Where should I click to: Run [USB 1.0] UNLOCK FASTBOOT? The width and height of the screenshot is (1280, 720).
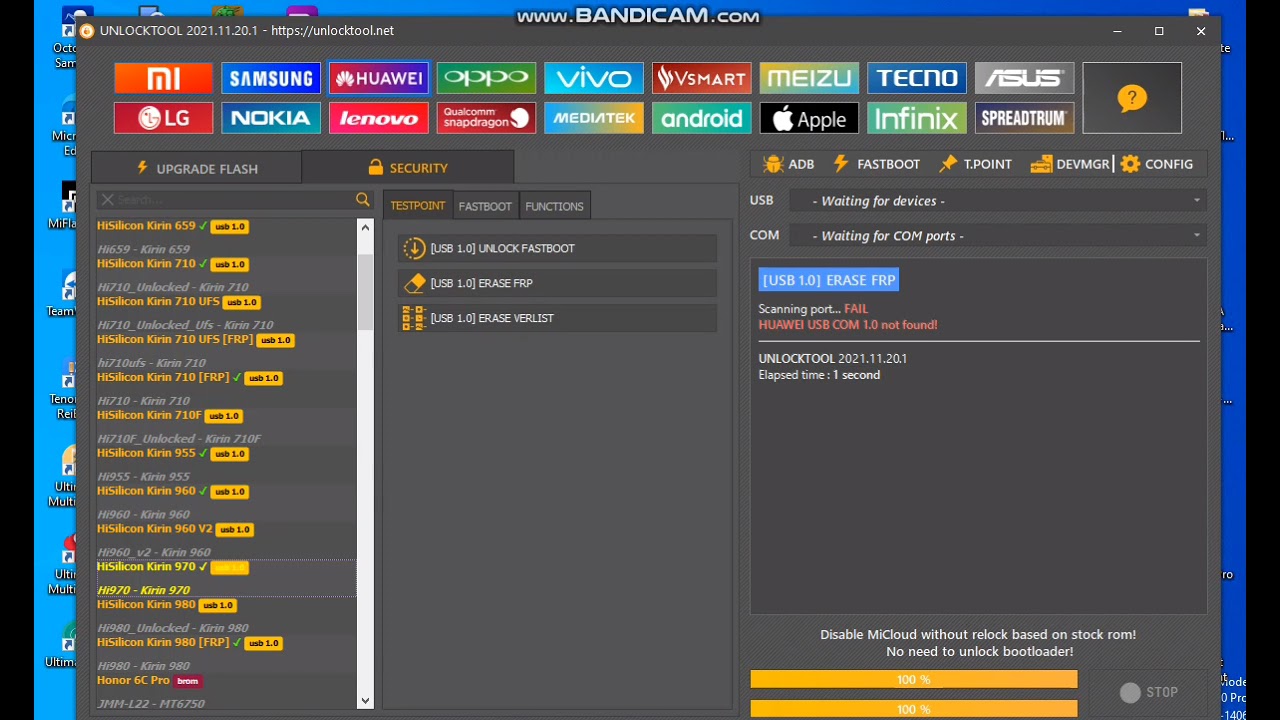click(557, 248)
